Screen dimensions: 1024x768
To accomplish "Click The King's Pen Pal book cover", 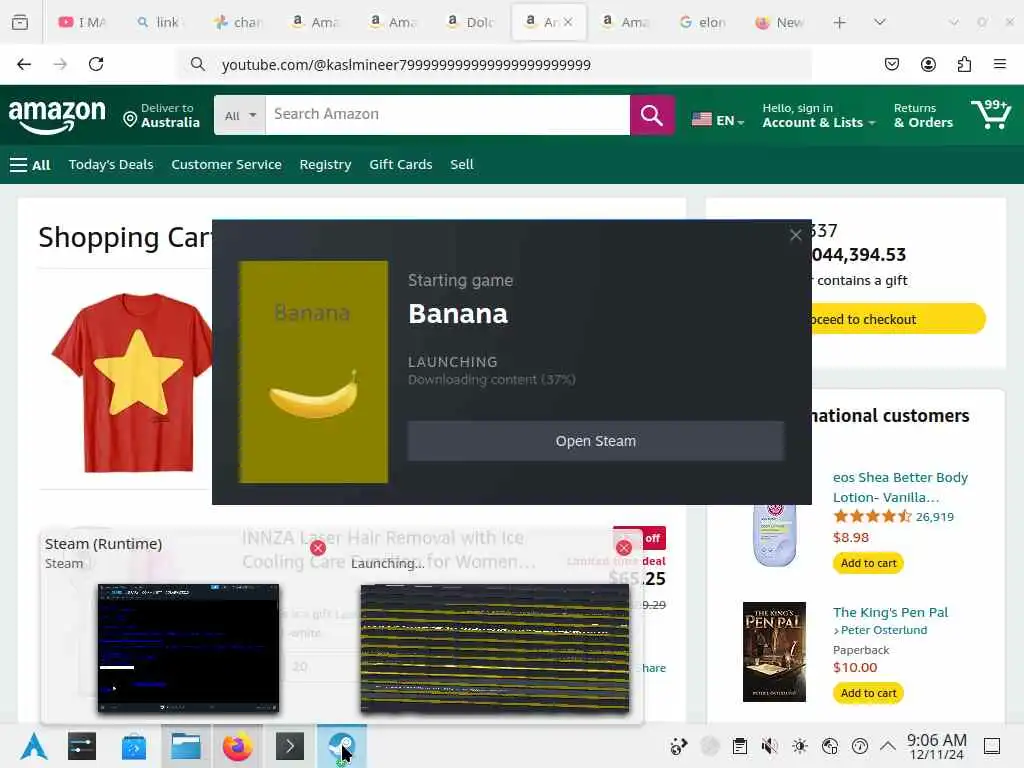I will pos(774,652).
